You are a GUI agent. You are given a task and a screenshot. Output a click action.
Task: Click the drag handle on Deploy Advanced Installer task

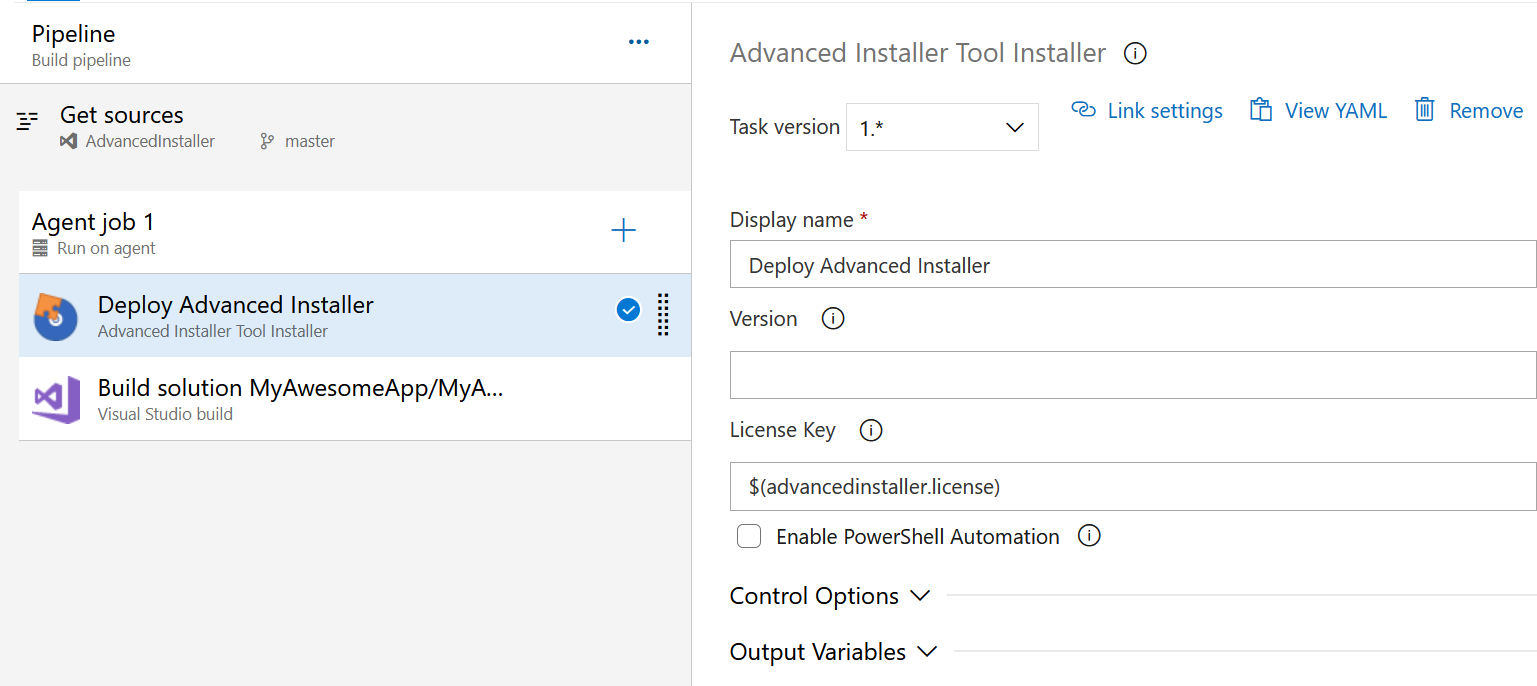pyautogui.click(x=663, y=314)
